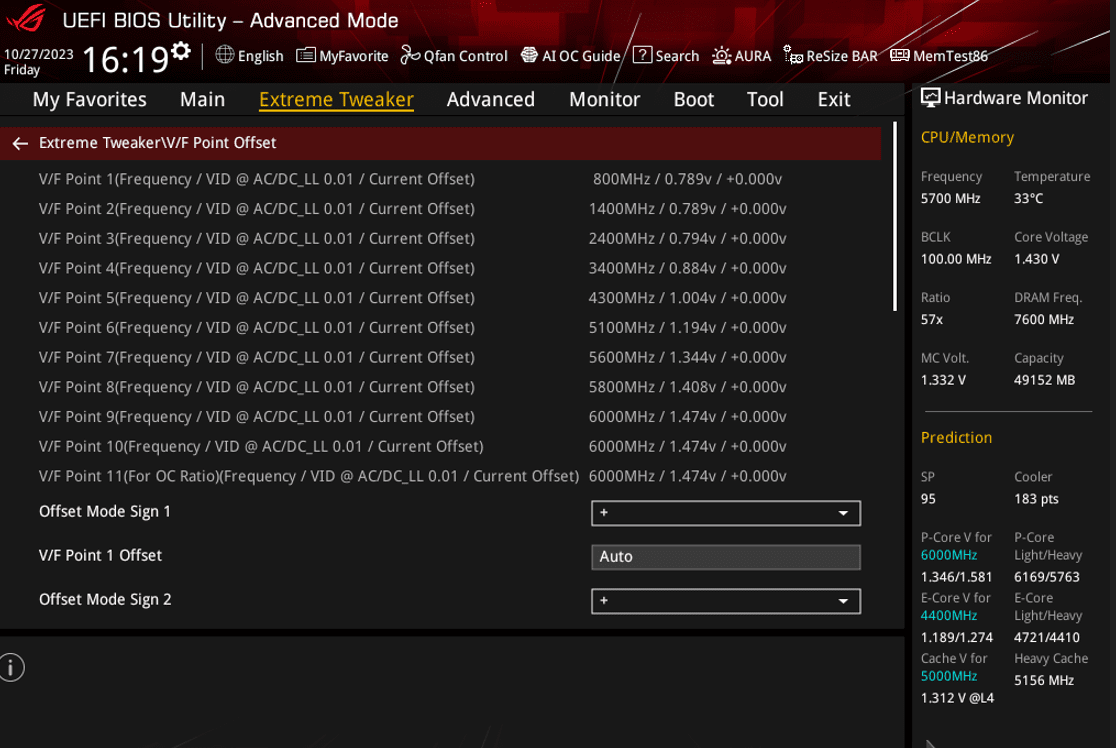The height and width of the screenshot is (748, 1116).
Task: Open time settings via gear icon
Action: (x=181, y=51)
